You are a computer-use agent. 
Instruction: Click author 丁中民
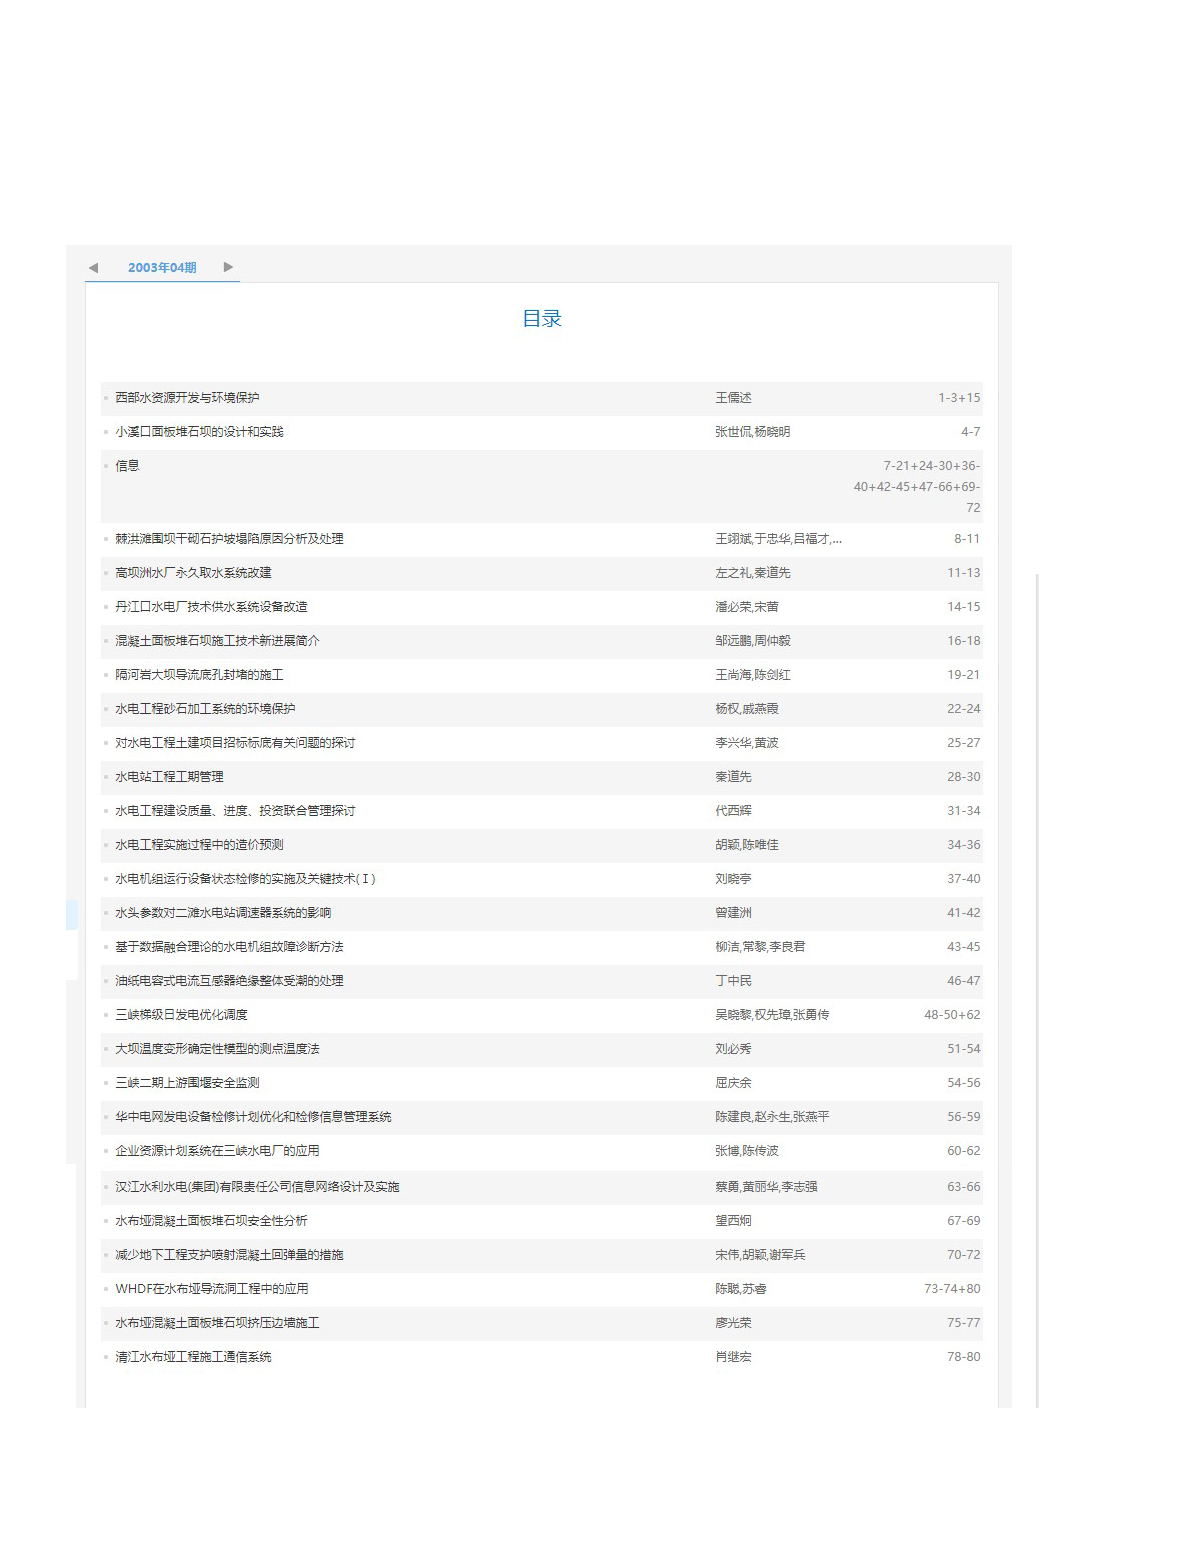[x=733, y=981]
